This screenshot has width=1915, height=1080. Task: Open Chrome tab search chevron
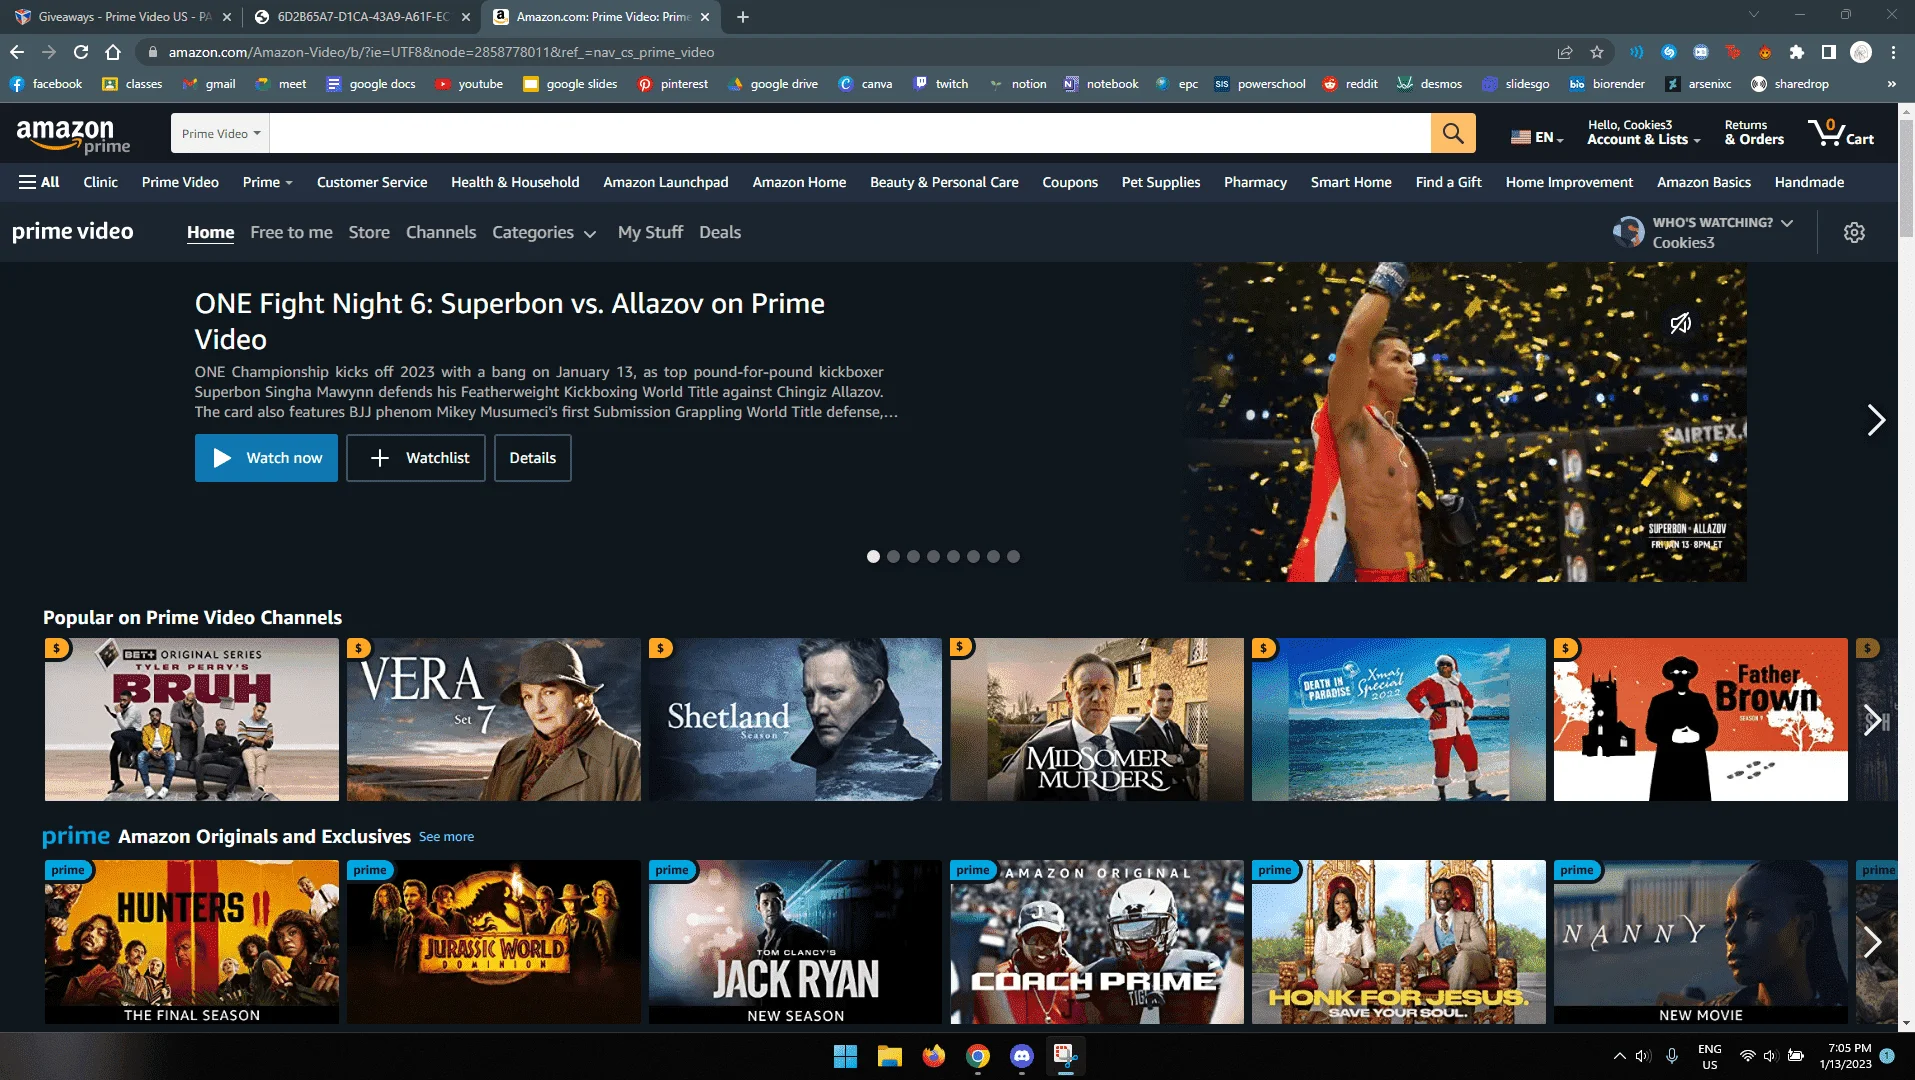[x=1753, y=15]
